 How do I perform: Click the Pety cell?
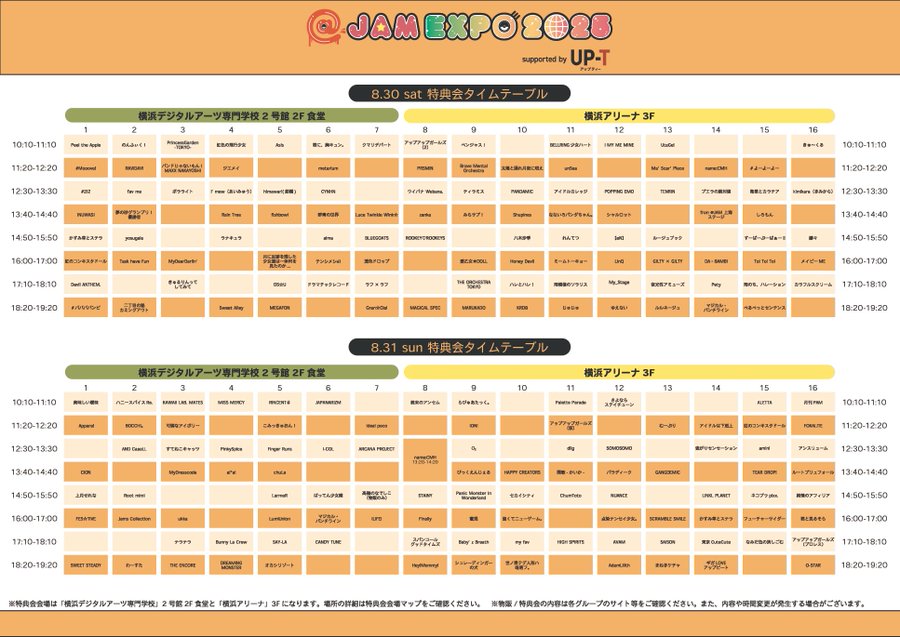click(716, 284)
